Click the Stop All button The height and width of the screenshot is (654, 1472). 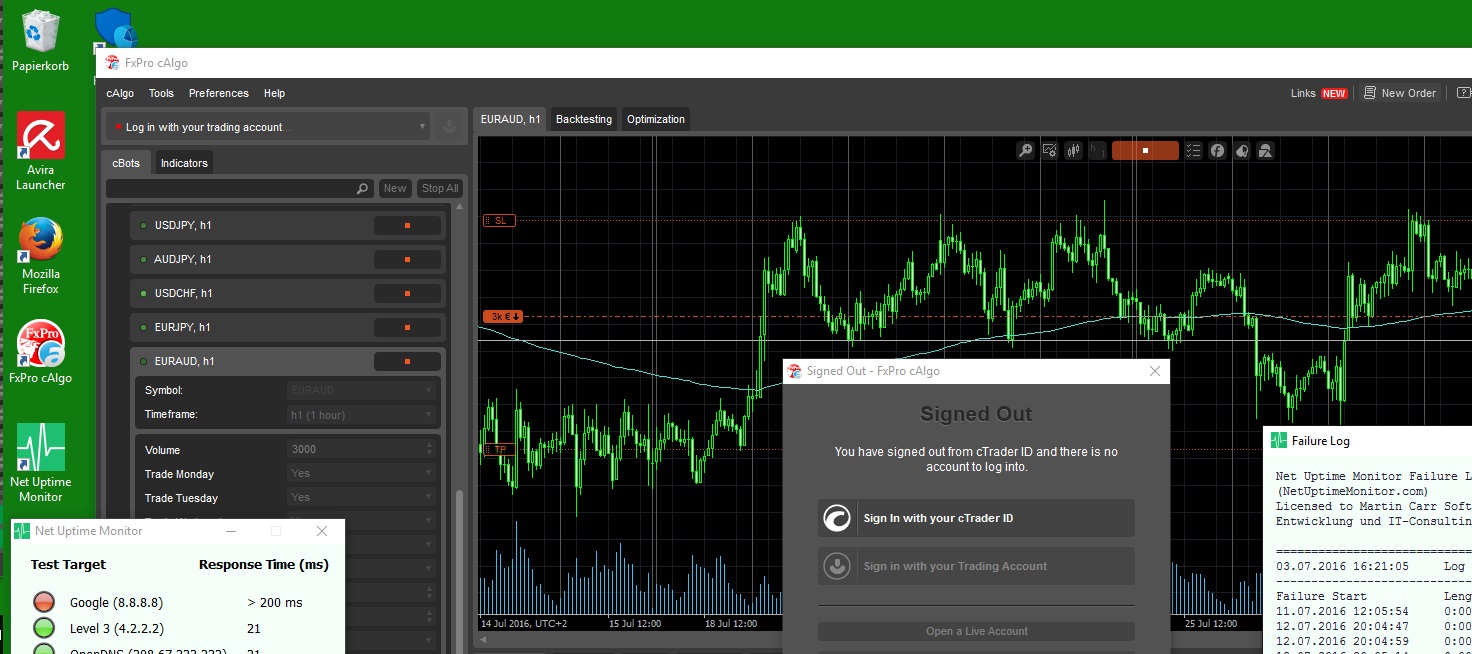coord(440,188)
